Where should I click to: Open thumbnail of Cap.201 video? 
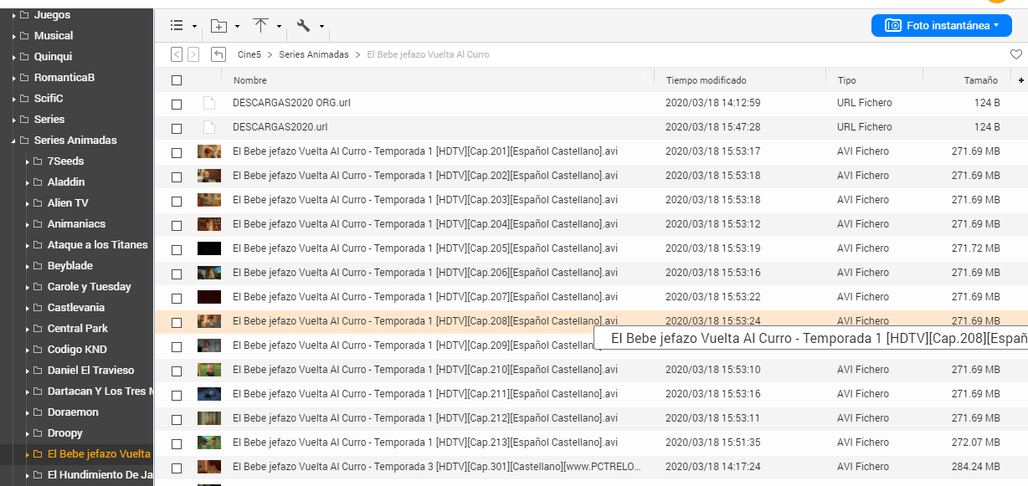209,152
